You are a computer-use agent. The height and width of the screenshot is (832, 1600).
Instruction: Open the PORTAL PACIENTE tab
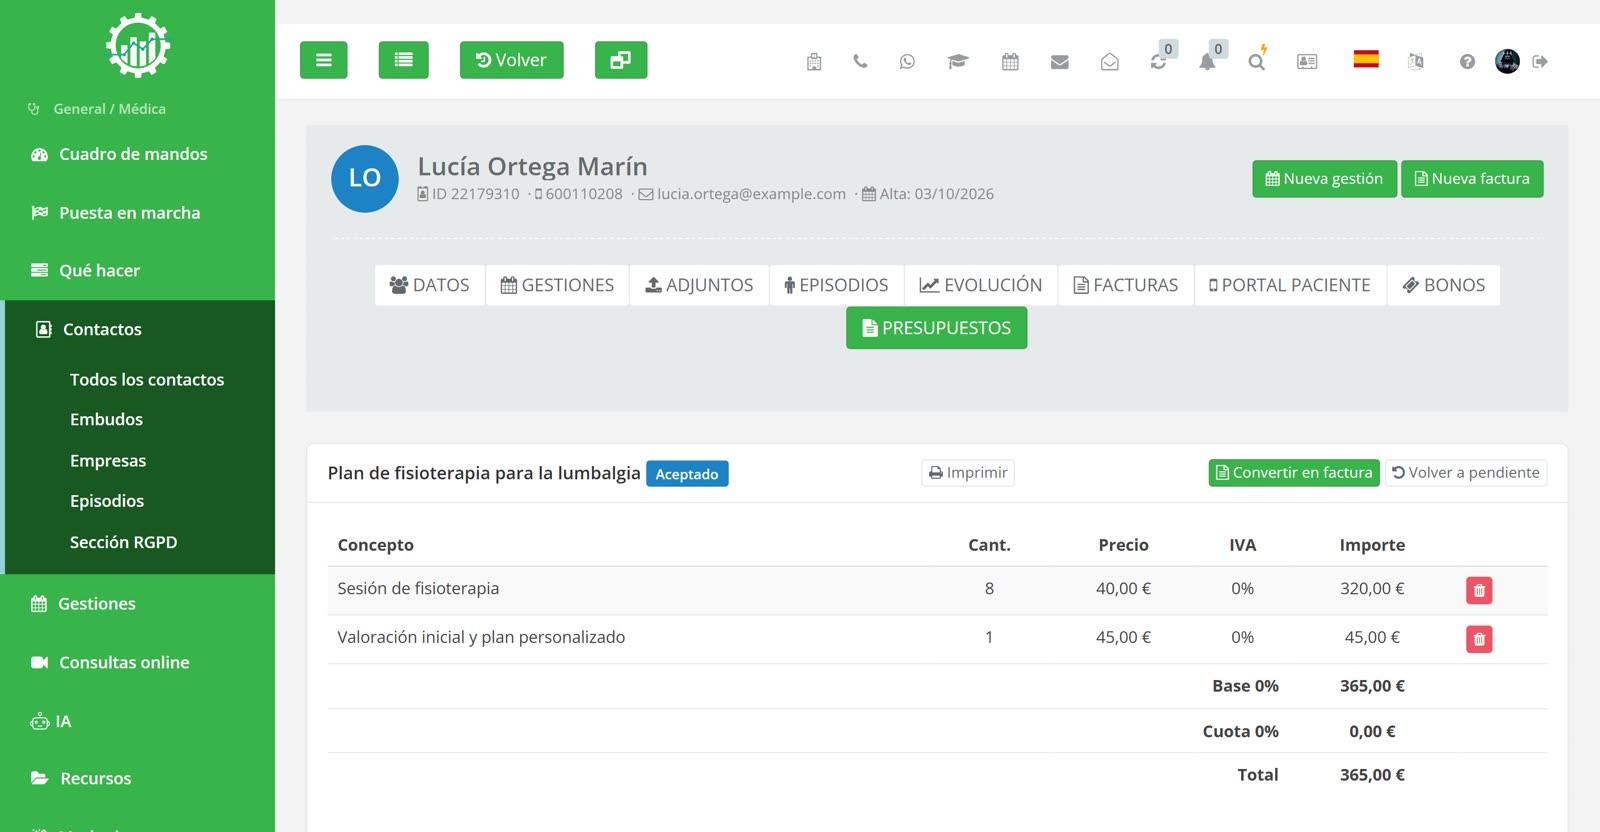[x=1290, y=285]
